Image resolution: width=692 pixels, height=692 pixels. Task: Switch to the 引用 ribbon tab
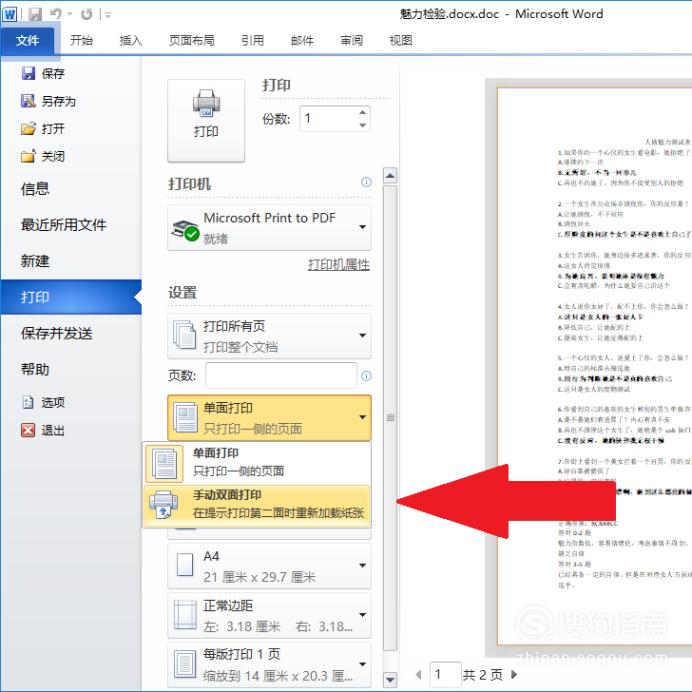click(x=252, y=41)
